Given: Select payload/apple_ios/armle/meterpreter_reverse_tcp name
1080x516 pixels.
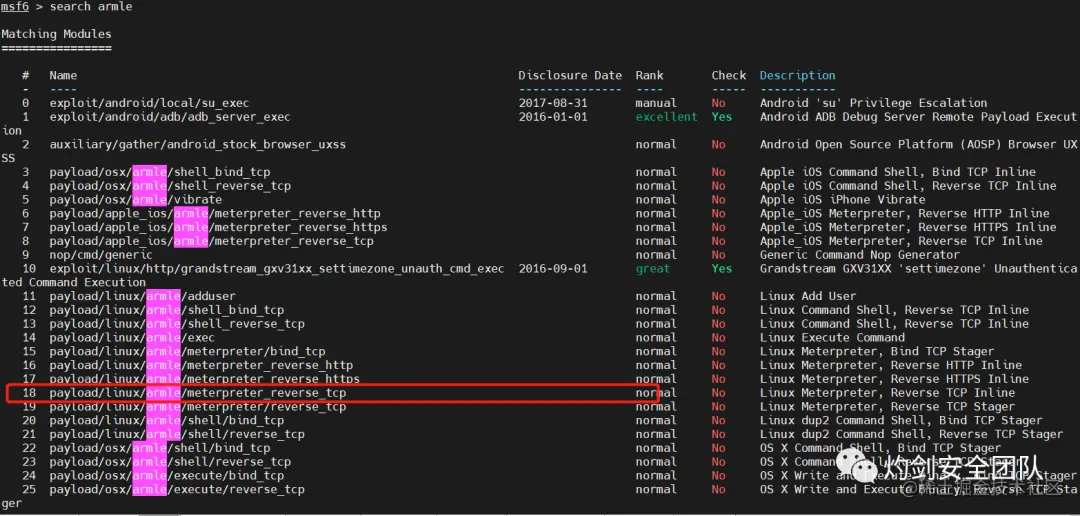Looking at the screenshot, I should pos(211,240).
